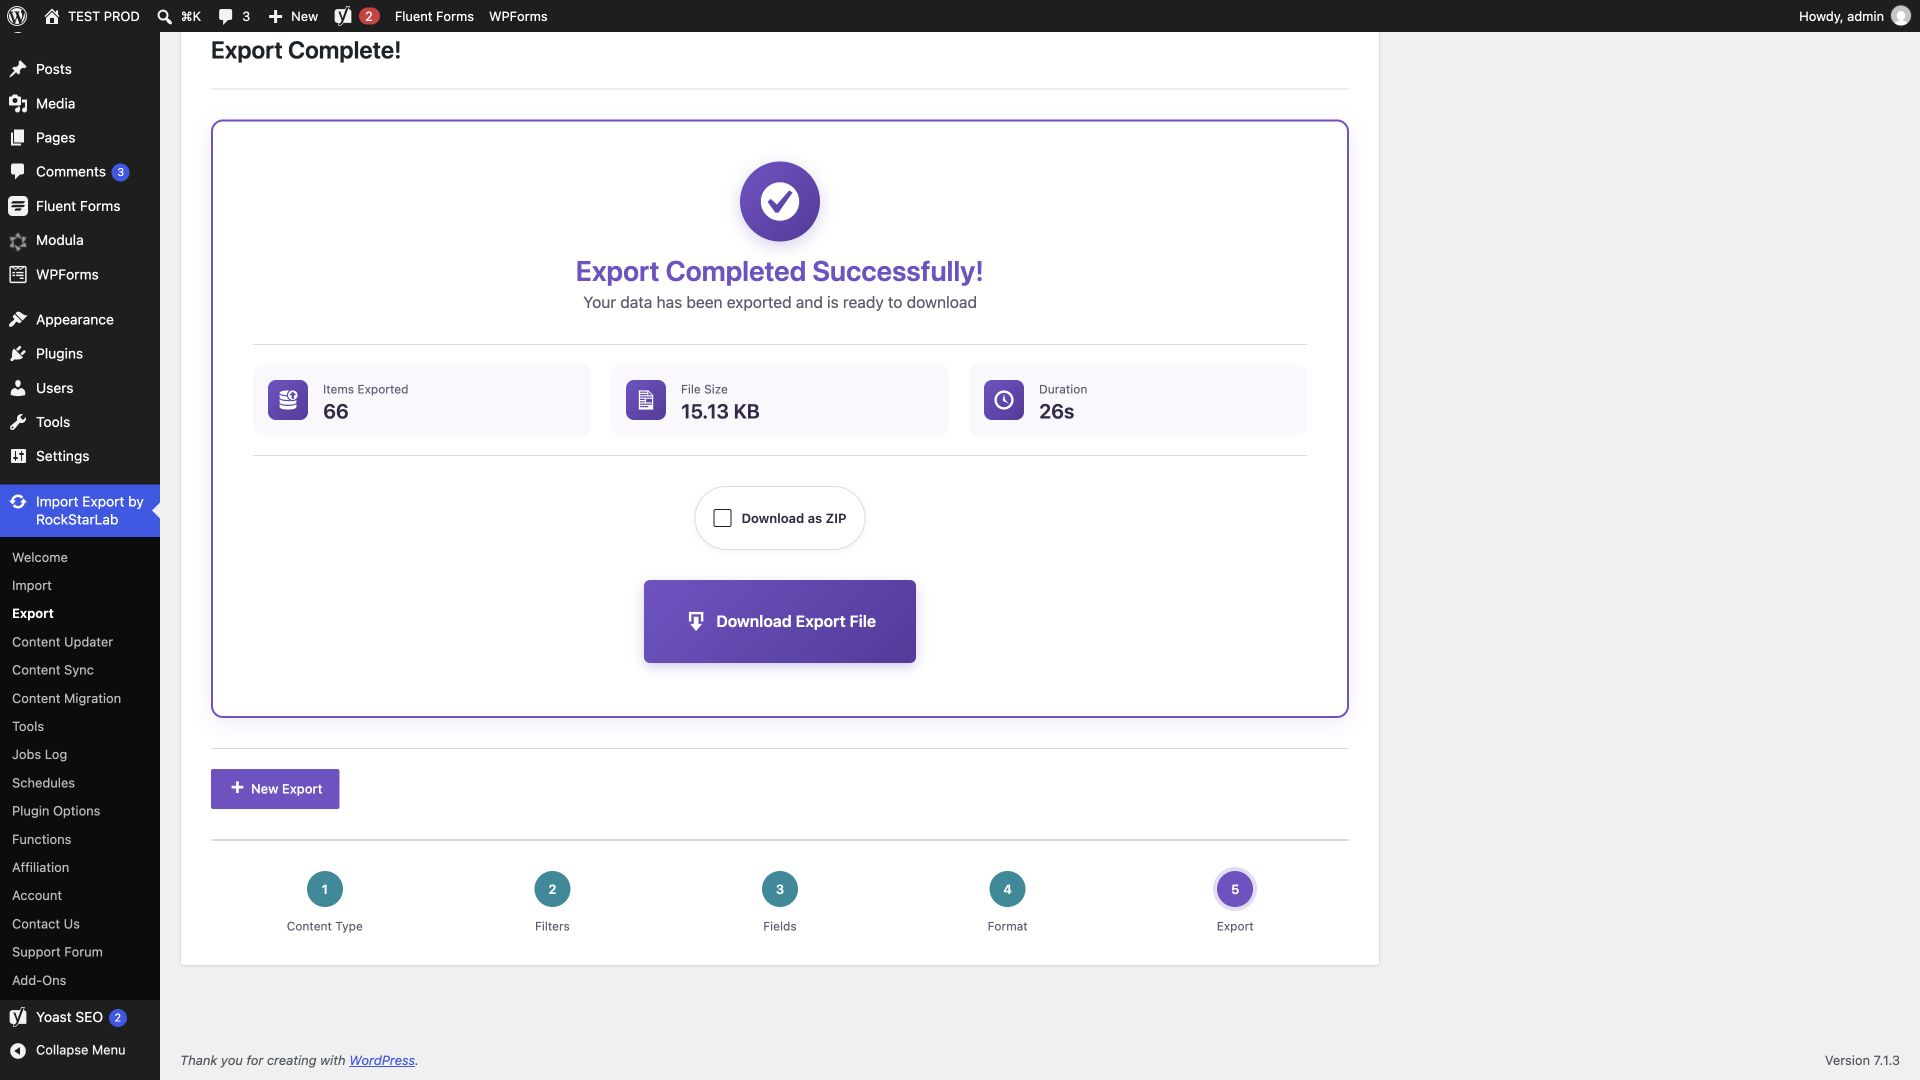Viewport: 1920px width, 1080px height.
Task: Click the Collapse Menu arrow icon
Action: click(18, 1050)
